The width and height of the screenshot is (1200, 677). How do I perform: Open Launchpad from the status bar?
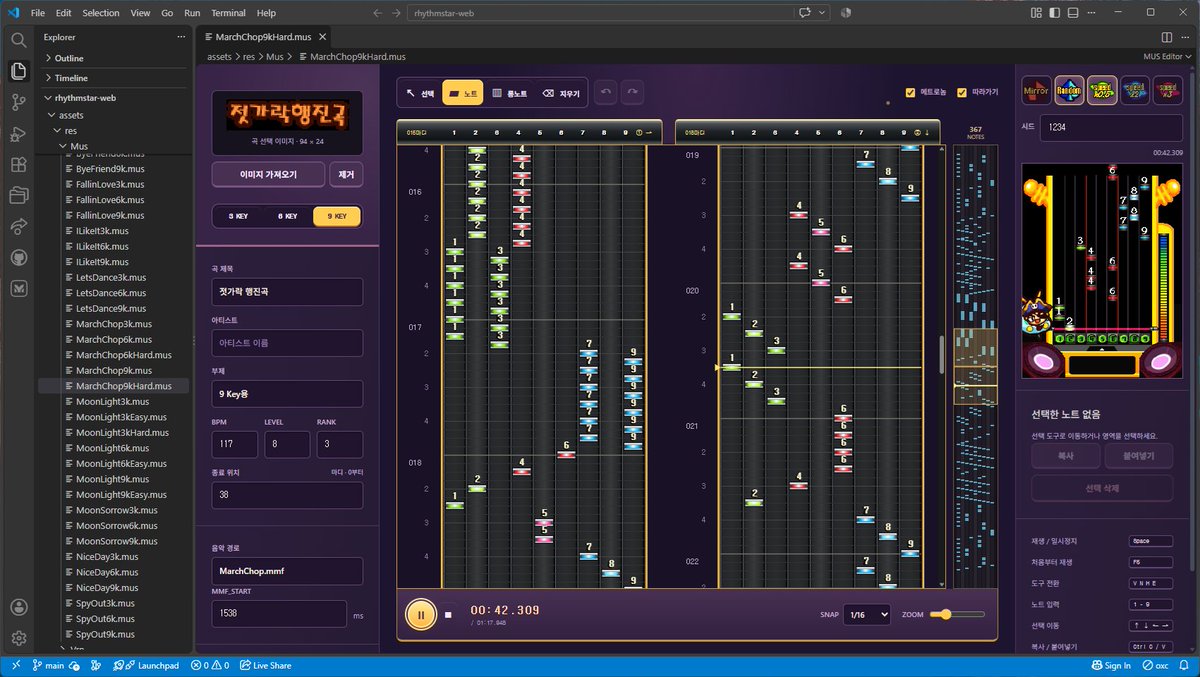tap(146, 665)
